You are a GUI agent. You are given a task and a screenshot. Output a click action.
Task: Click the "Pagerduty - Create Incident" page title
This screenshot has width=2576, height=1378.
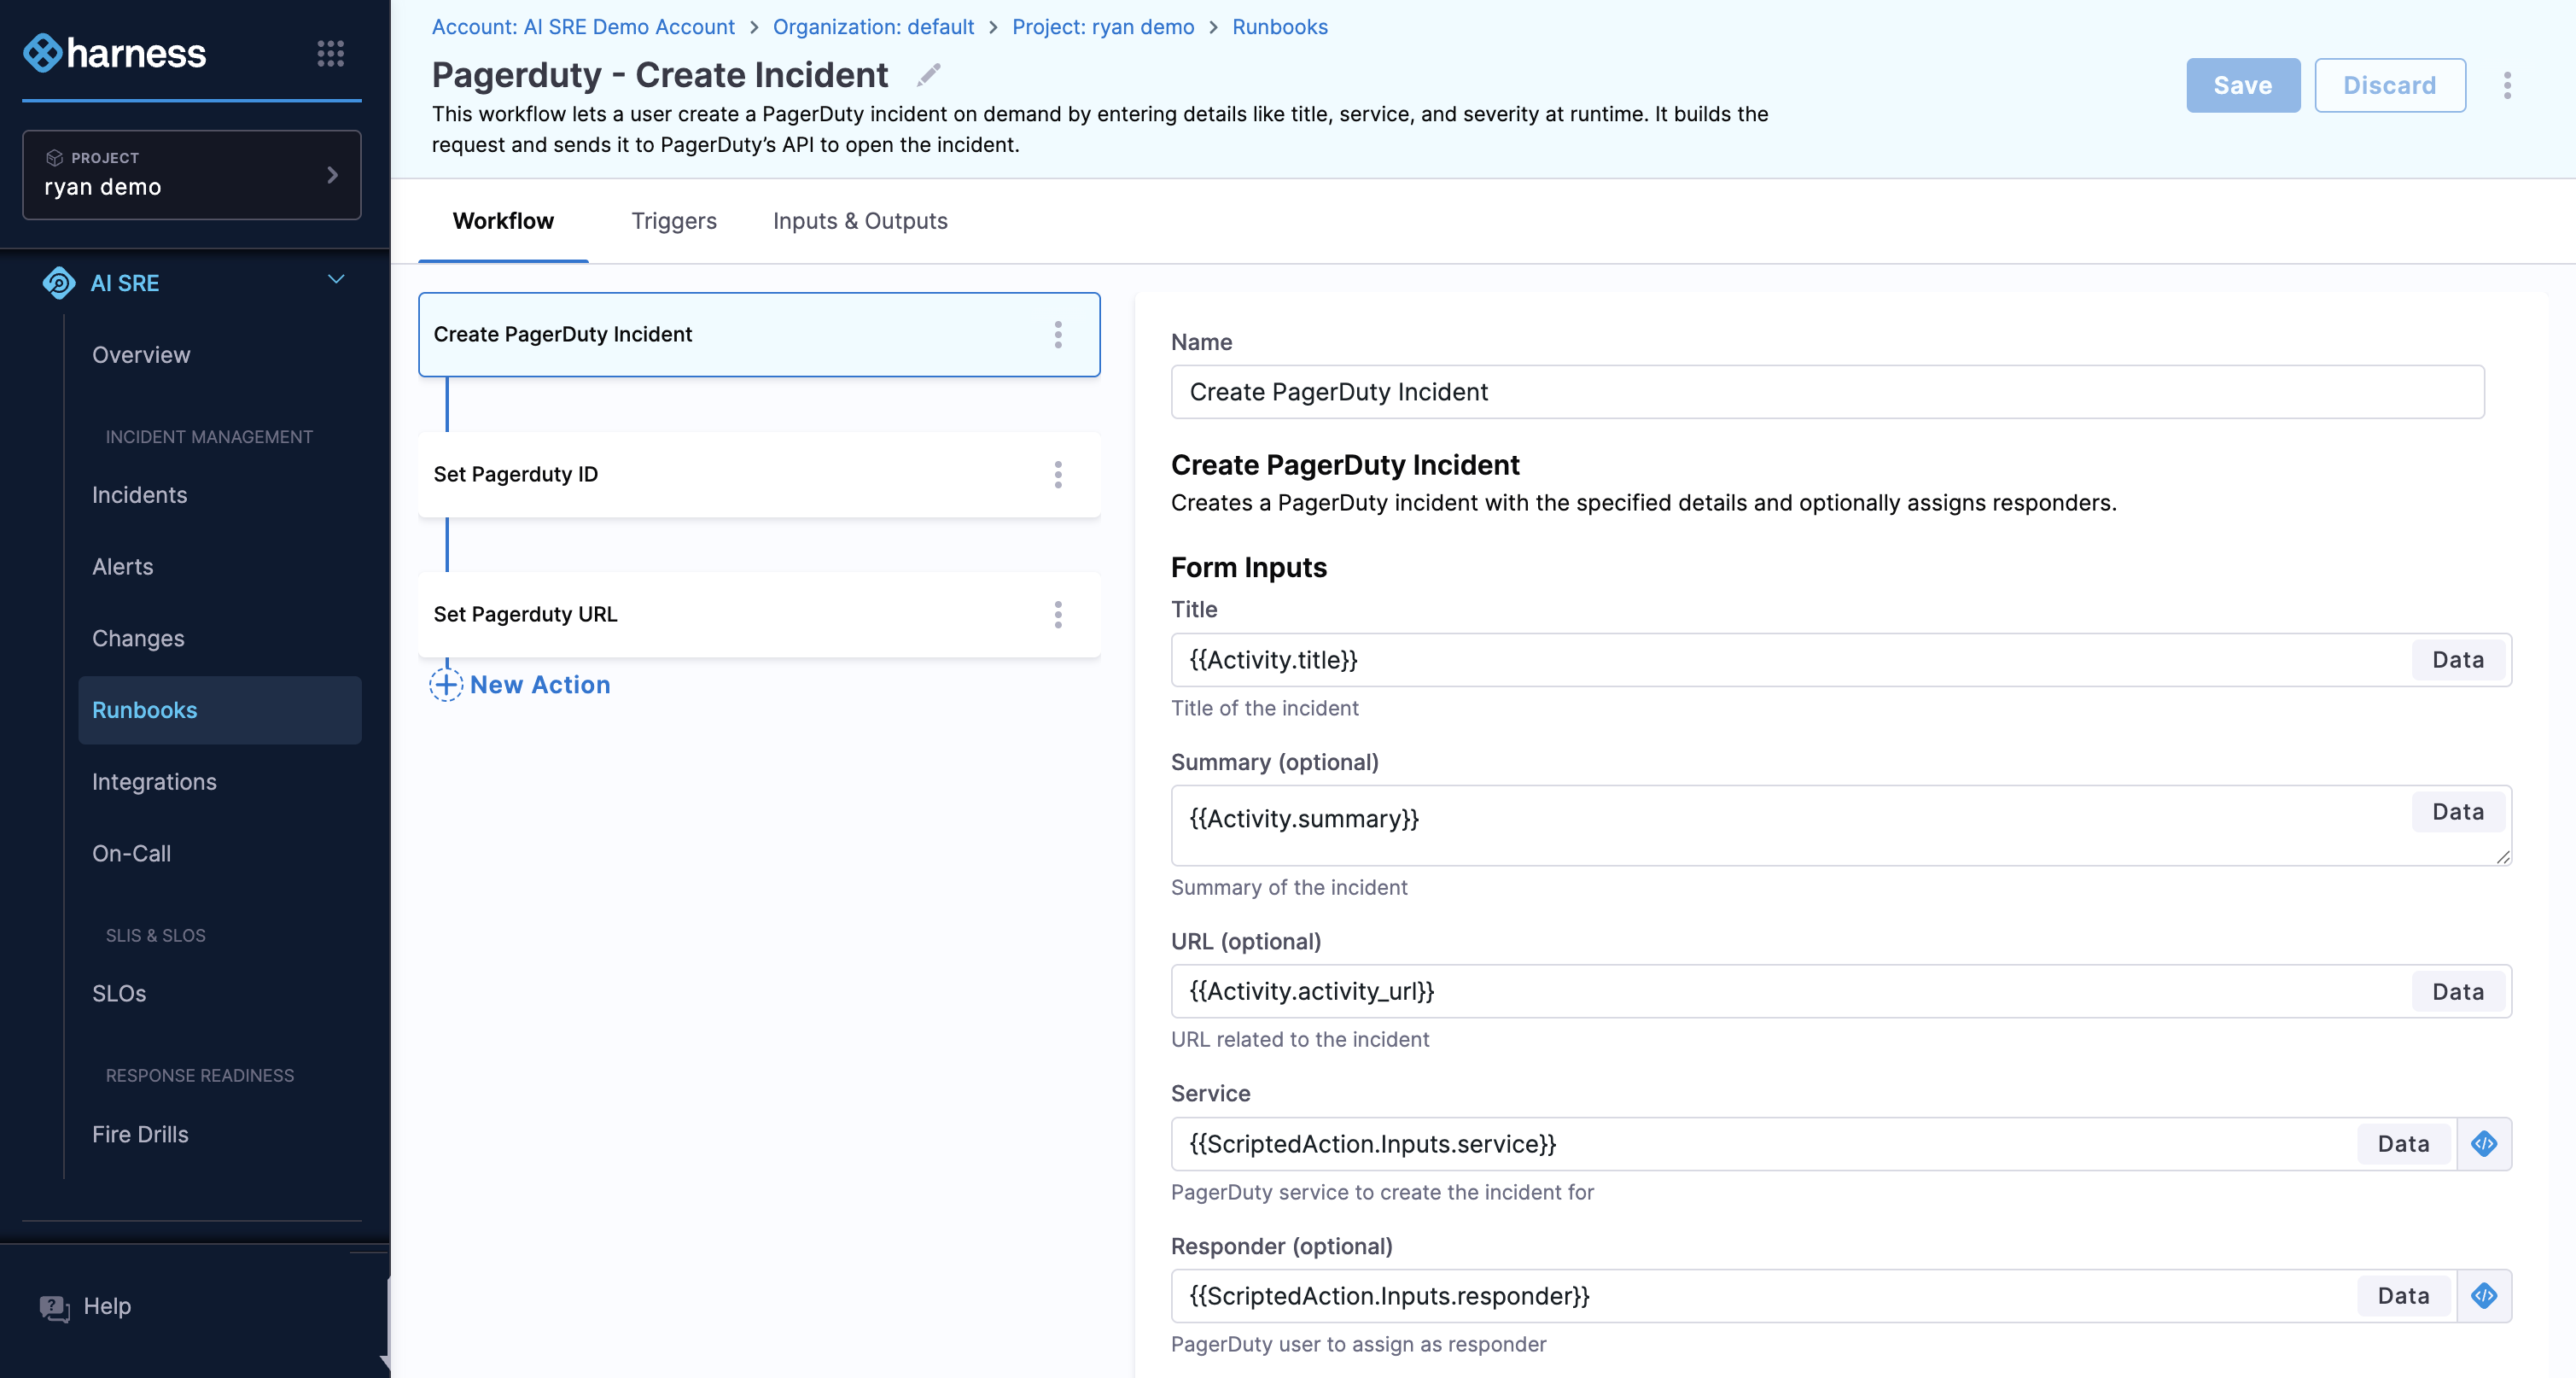pyautogui.click(x=660, y=75)
